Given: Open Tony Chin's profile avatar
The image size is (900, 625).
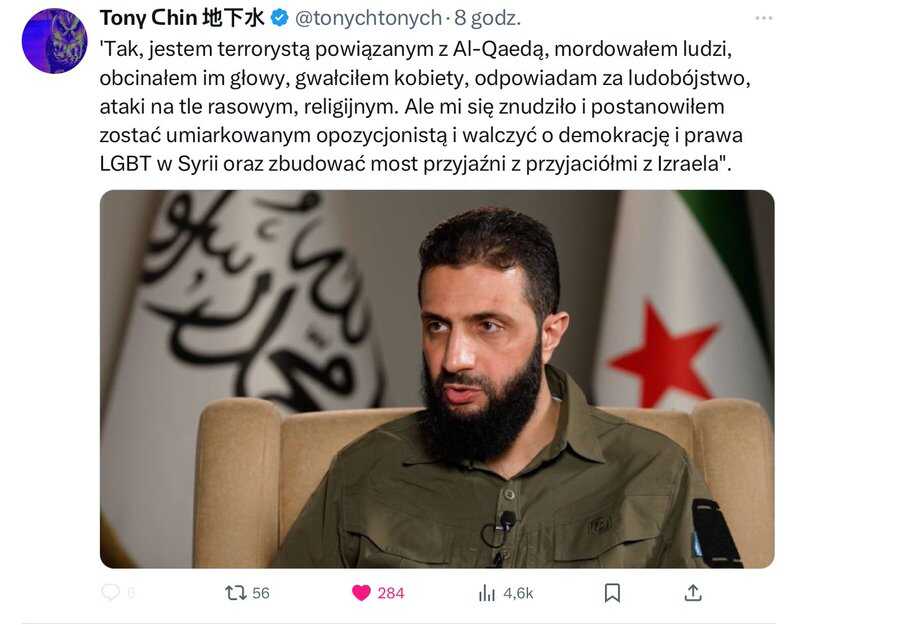Looking at the screenshot, I should pos(55,41).
